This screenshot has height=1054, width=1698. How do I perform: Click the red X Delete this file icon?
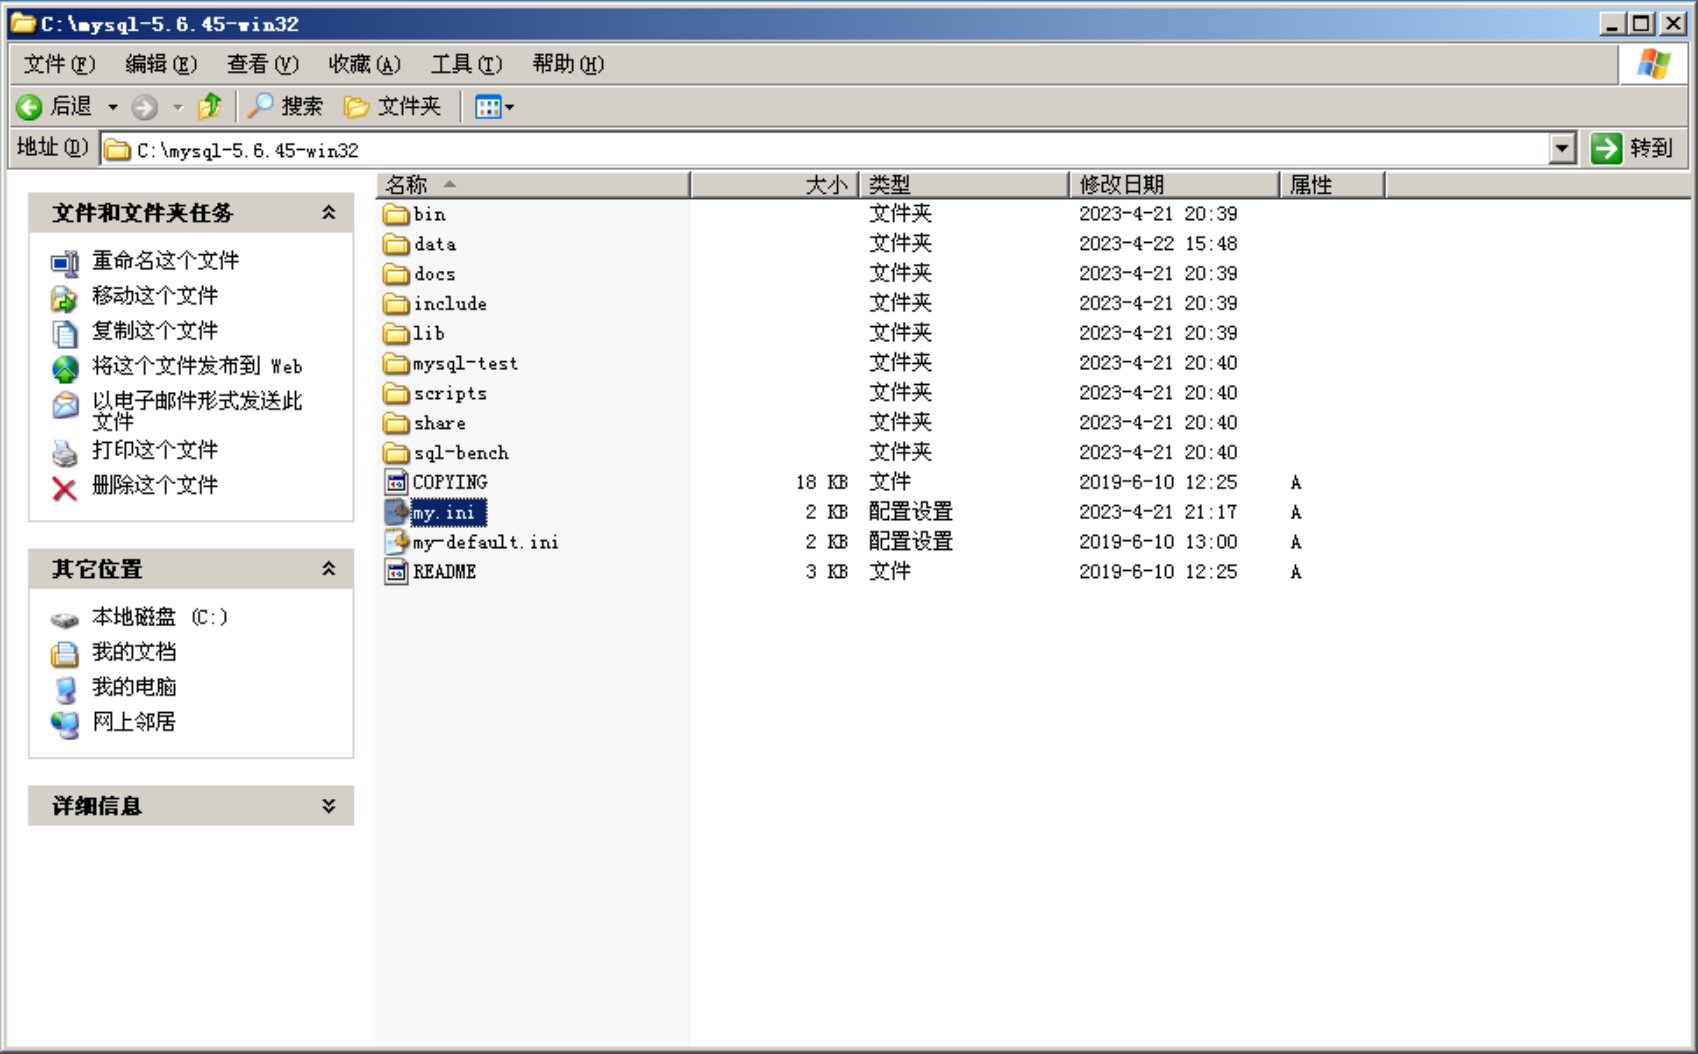click(x=64, y=488)
